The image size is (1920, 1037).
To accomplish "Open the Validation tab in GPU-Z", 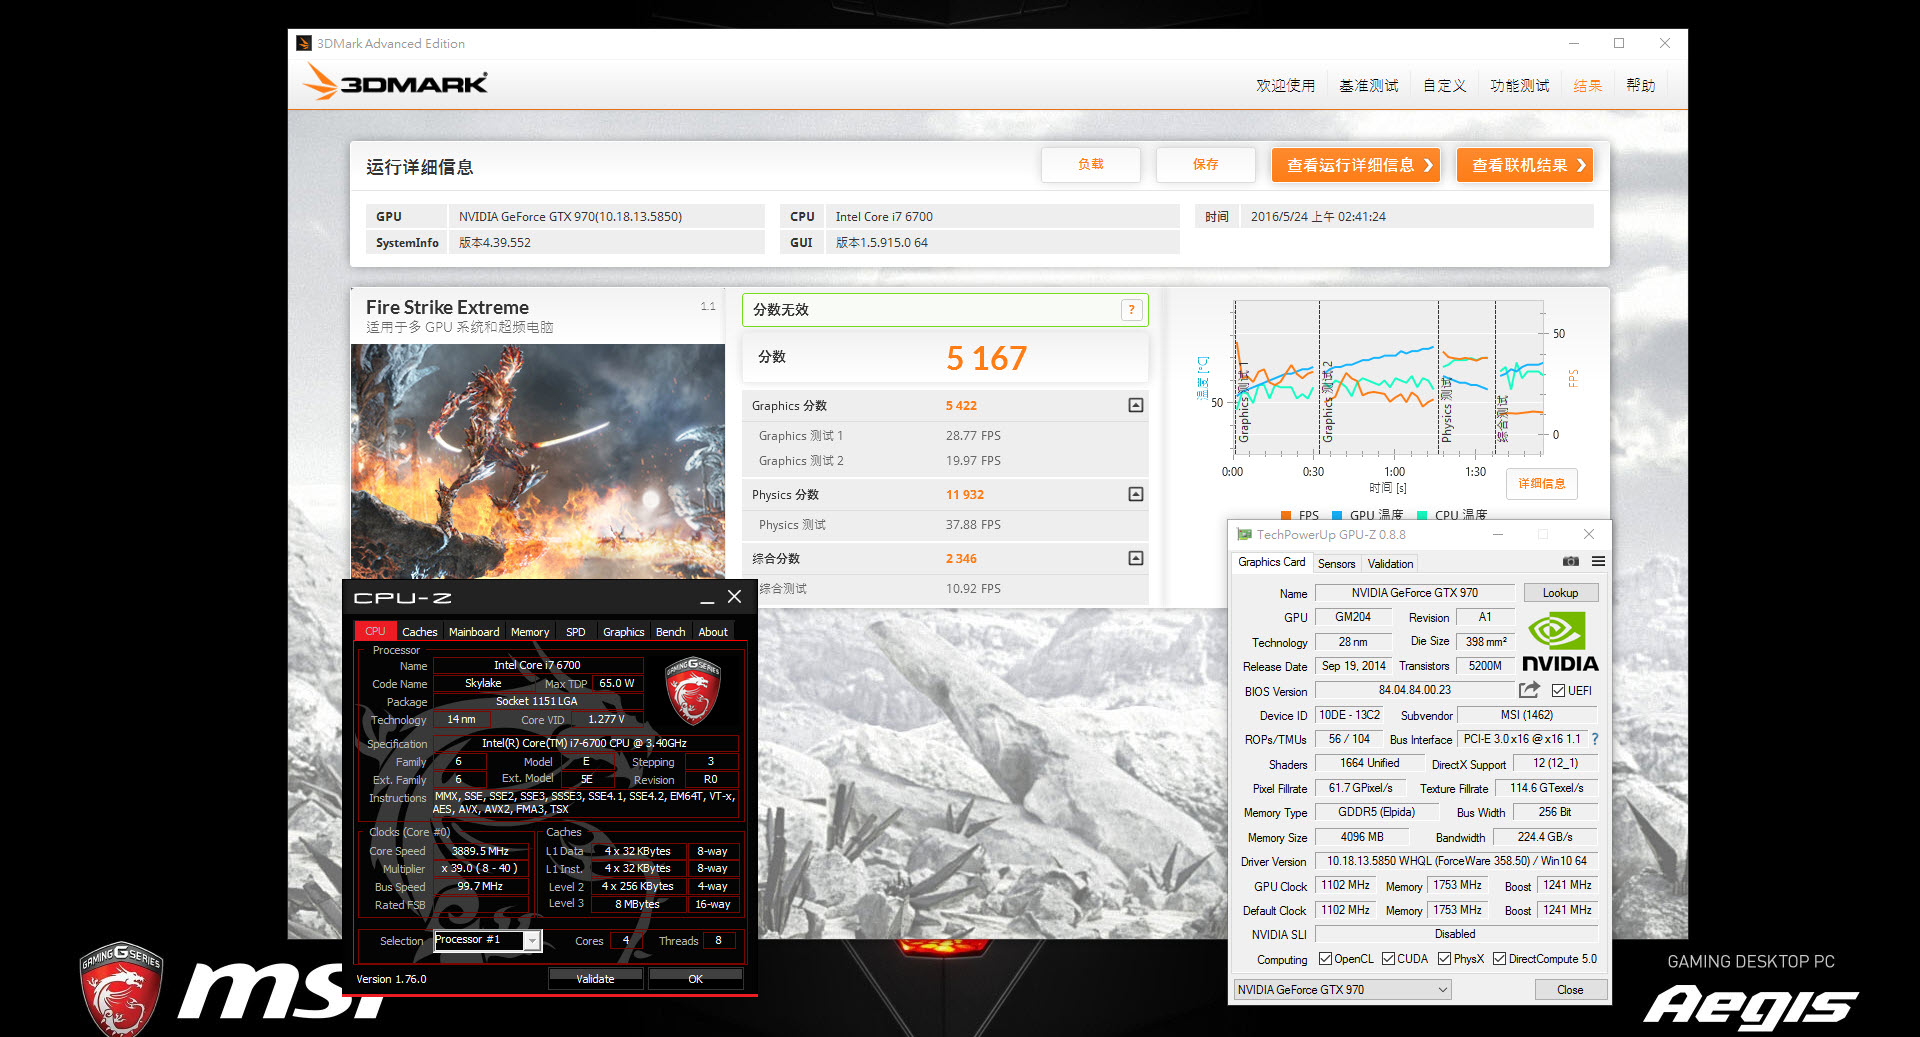I will (x=1390, y=563).
